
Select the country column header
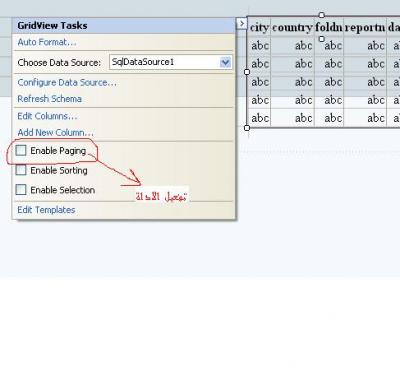292,27
